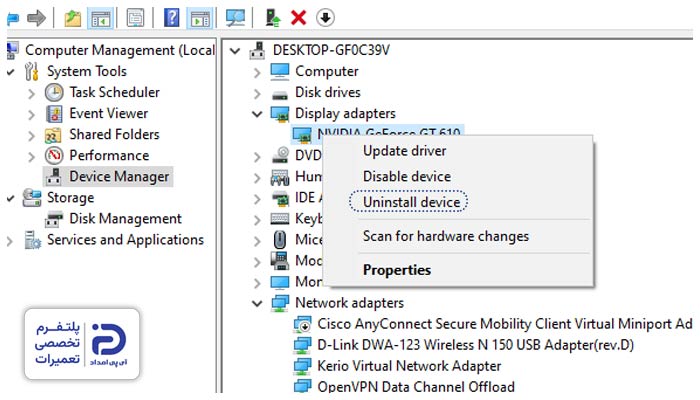Select Scan for hardware changes menu entry
700x400 pixels.
click(446, 236)
